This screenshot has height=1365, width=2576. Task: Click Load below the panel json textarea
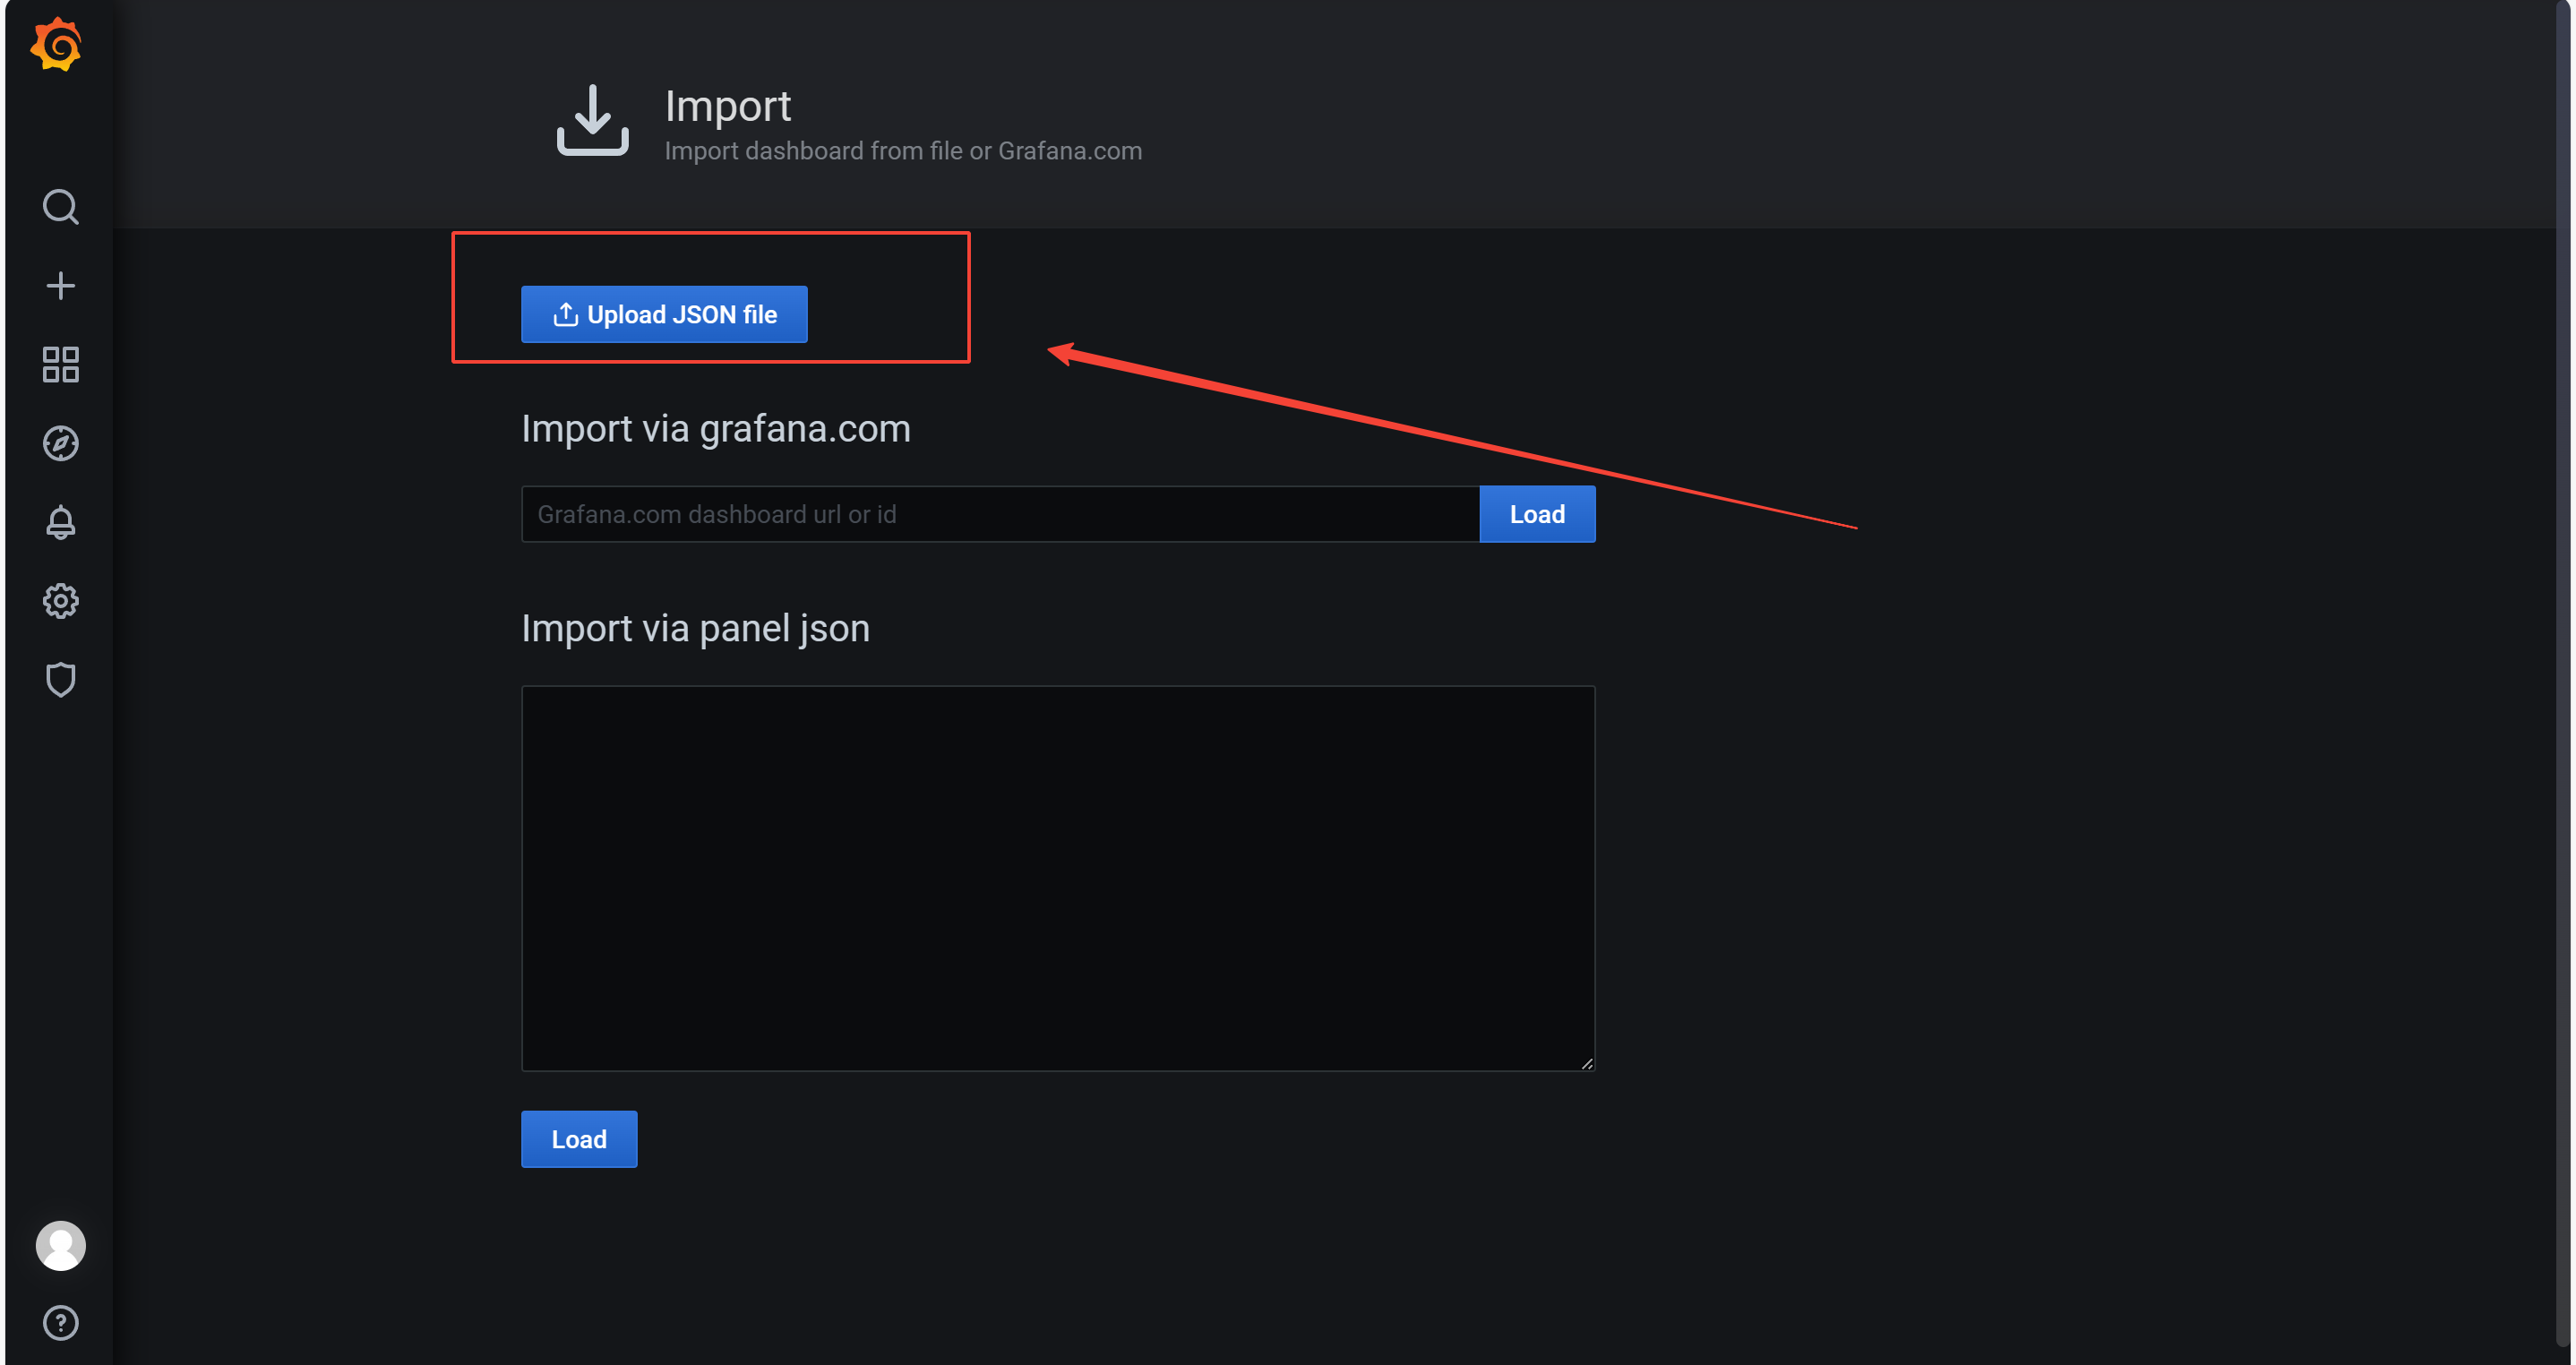[579, 1140]
